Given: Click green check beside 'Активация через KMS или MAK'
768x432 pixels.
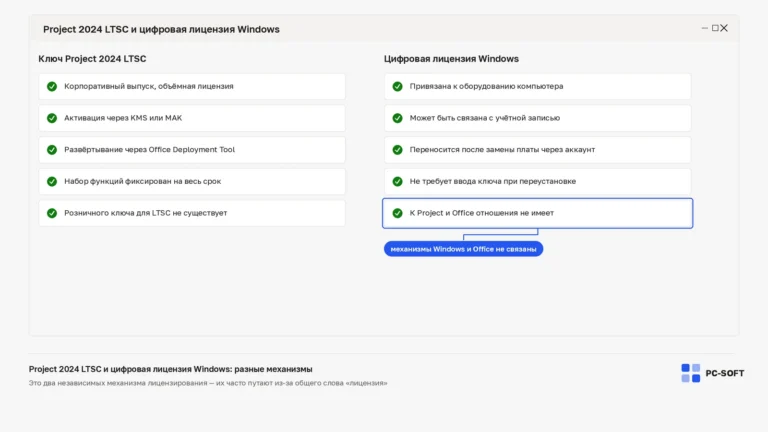Looking at the screenshot, I should click(x=52, y=118).
